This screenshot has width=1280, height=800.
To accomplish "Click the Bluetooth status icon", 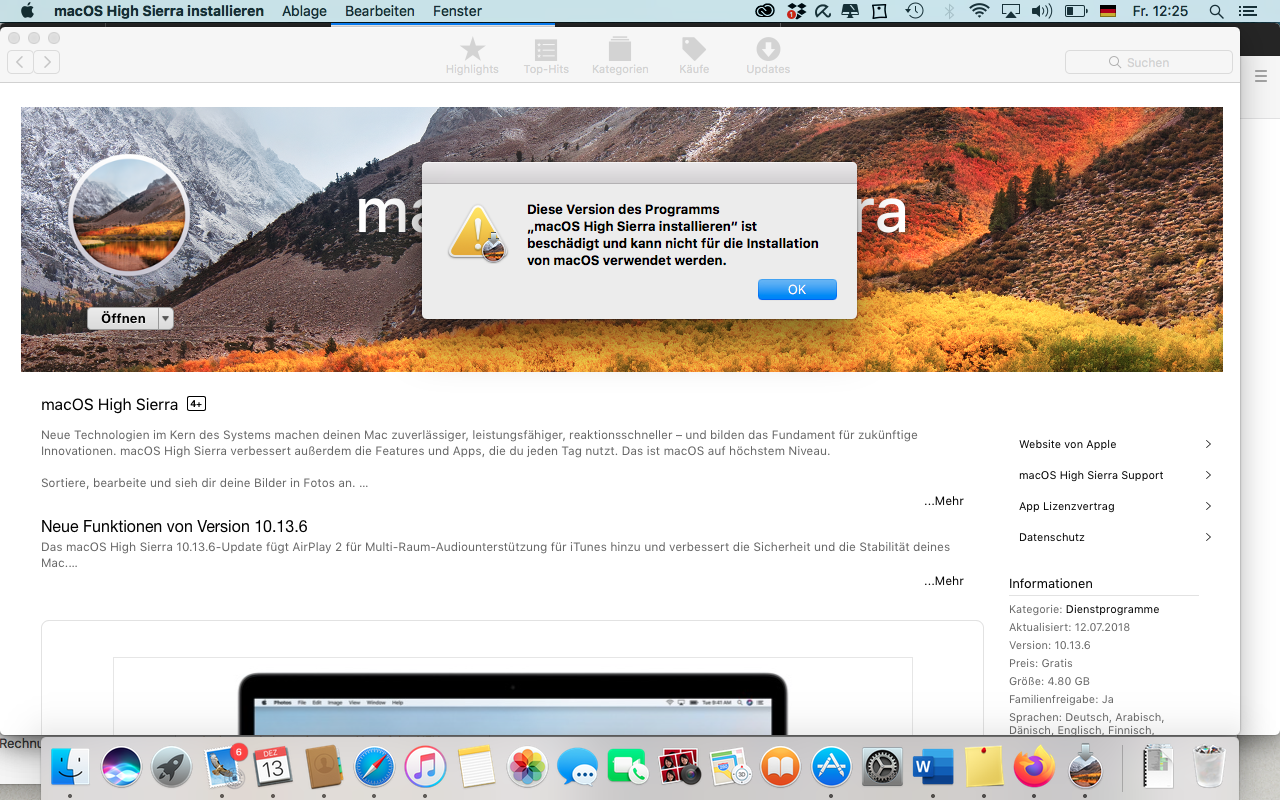I will tap(949, 11).
